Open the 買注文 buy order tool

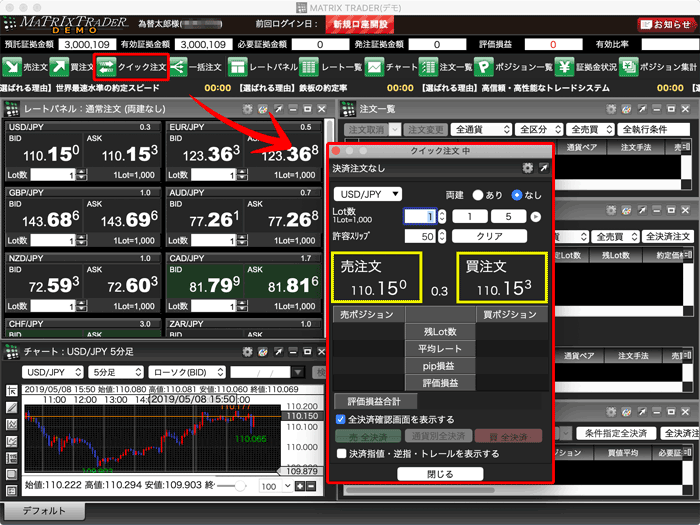coord(71,67)
